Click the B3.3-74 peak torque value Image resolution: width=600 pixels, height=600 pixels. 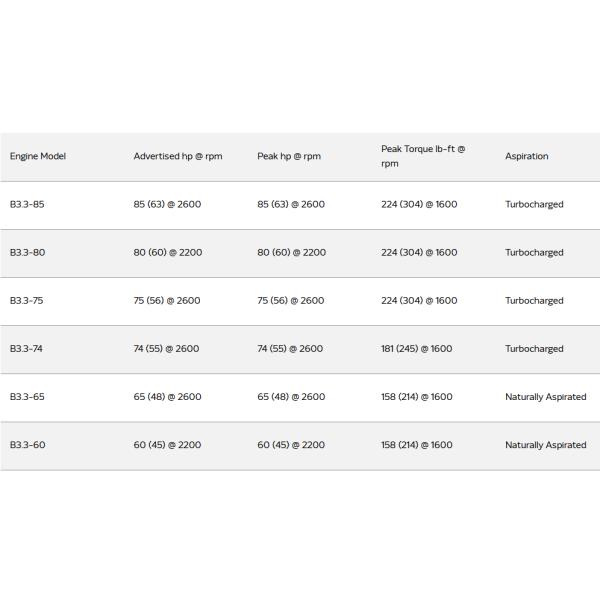point(417,349)
